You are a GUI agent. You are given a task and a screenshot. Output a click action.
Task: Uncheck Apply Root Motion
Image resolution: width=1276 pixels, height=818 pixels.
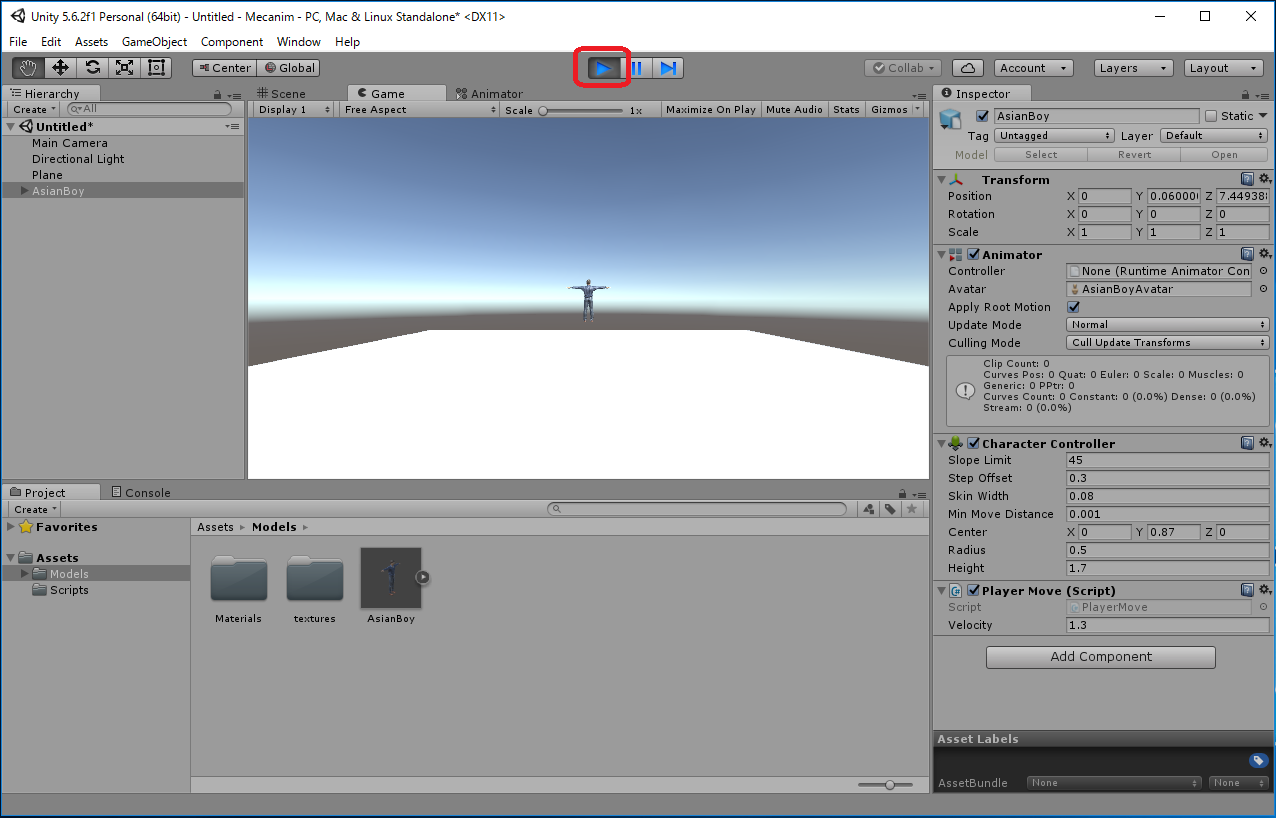(1074, 307)
